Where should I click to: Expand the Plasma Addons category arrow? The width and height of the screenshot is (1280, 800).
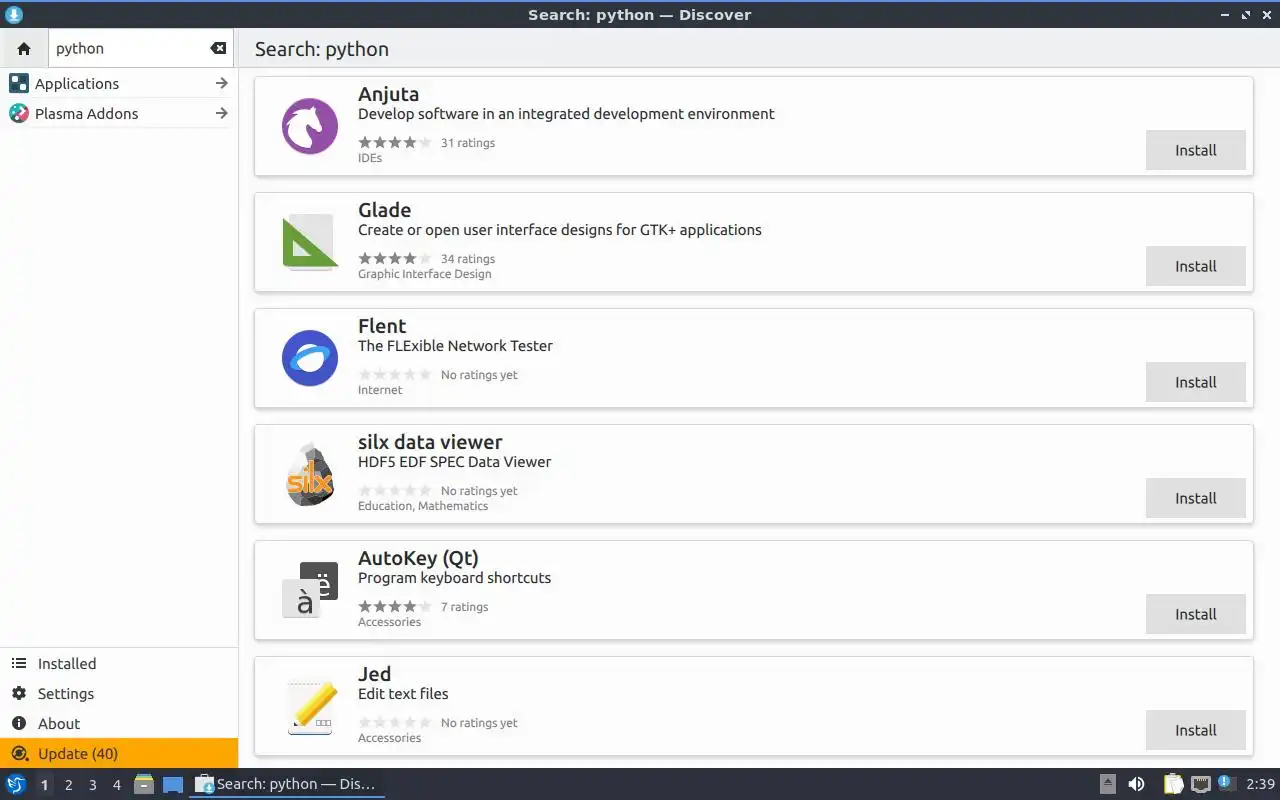[222, 113]
